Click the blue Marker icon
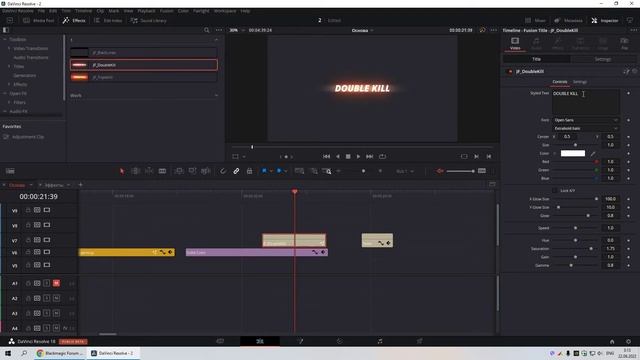 pos(279,171)
